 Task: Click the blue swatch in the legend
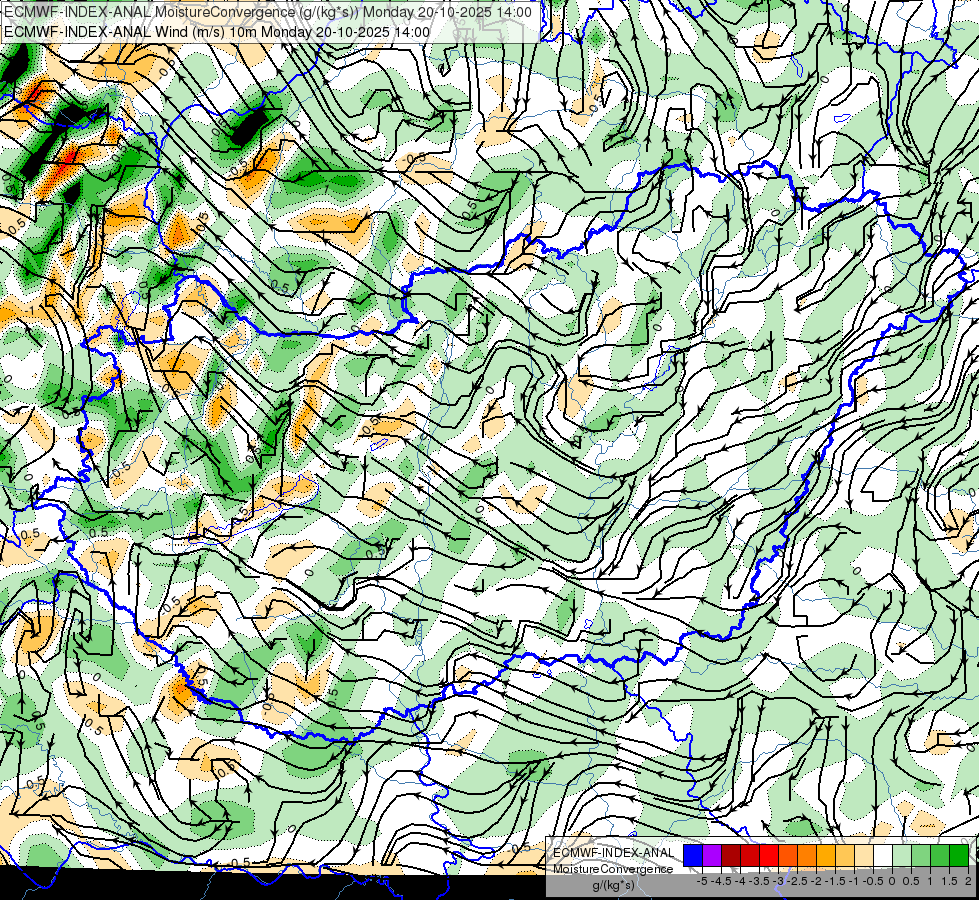click(x=693, y=855)
